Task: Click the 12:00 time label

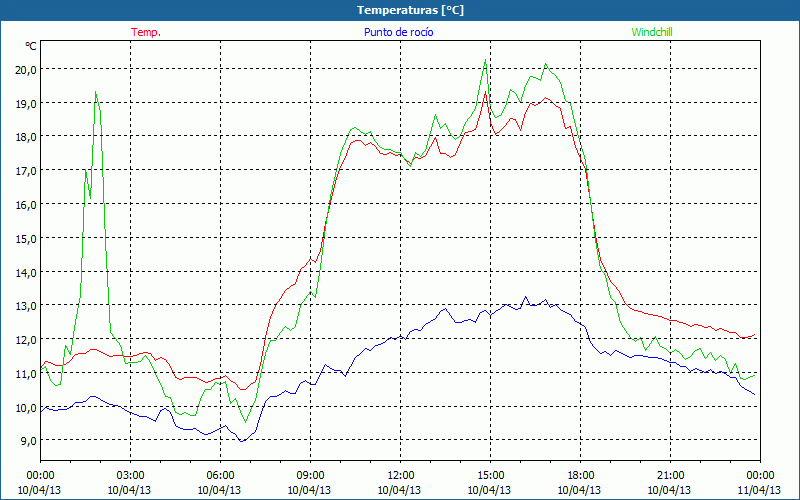Action: pos(400,475)
